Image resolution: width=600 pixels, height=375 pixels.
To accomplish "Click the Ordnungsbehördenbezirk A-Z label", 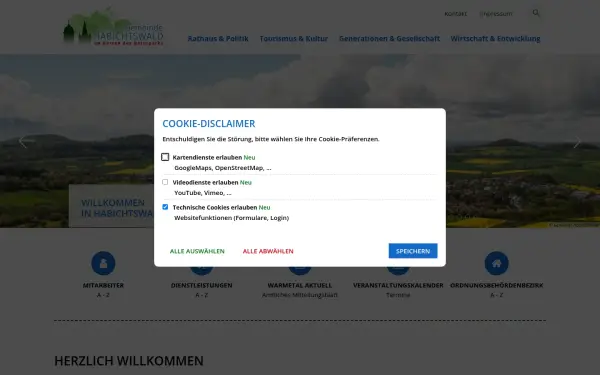I will (x=497, y=290).
